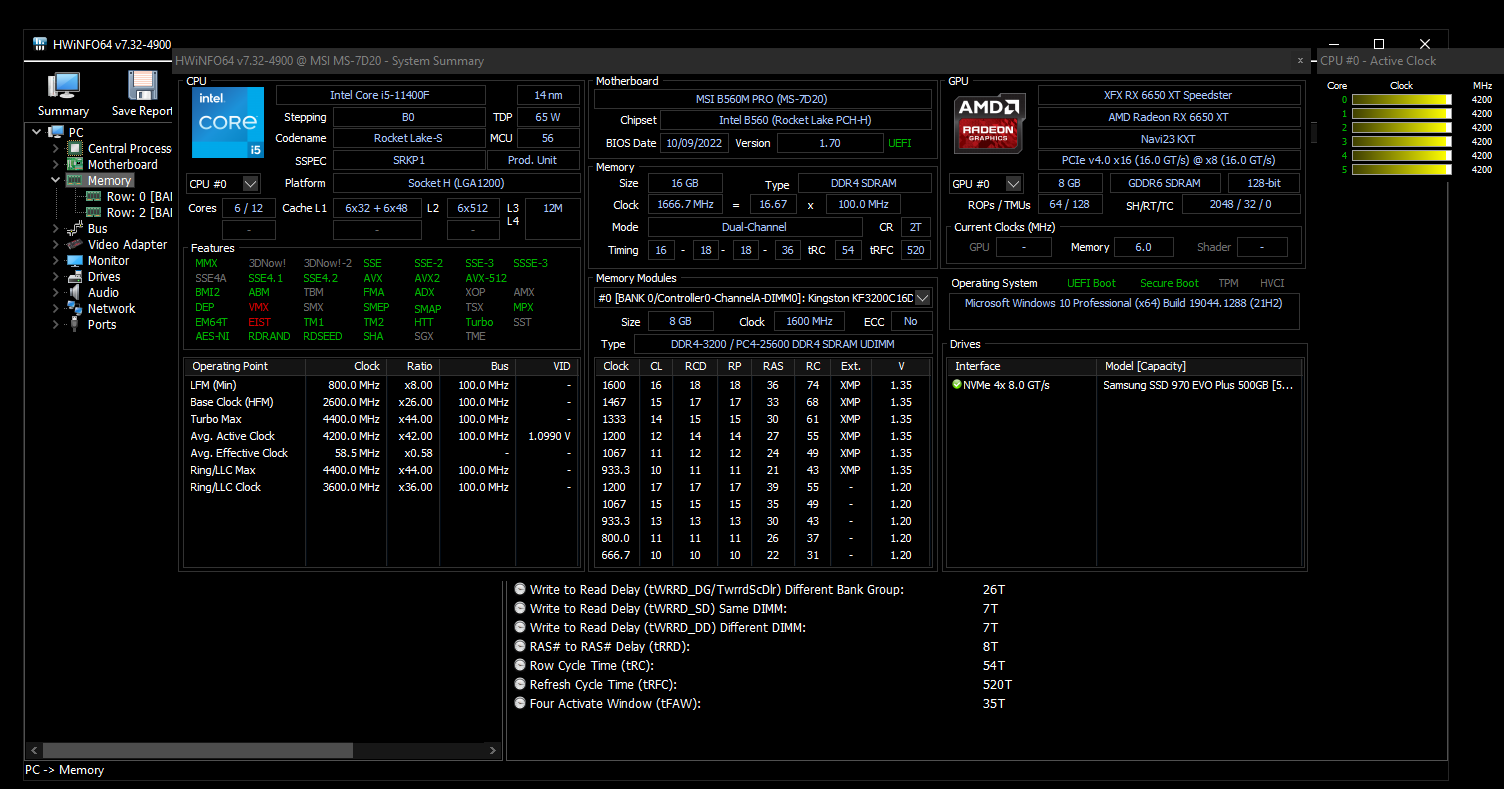
Task: Click the green NVMe drive status icon
Action: 957,384
